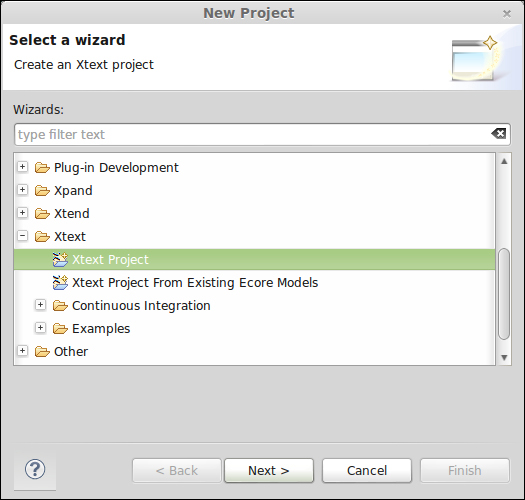Collapse the Xtext category
Image resolution: width=525 pixels, height=500 pixels.
22,235
